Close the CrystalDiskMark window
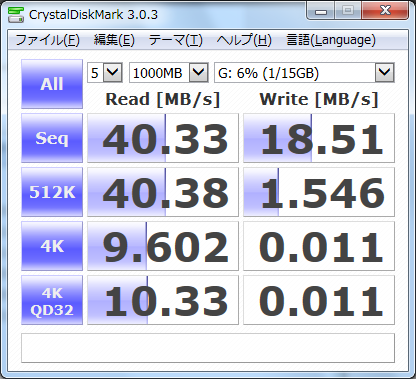The image size is (416, 379). (385, 11)
